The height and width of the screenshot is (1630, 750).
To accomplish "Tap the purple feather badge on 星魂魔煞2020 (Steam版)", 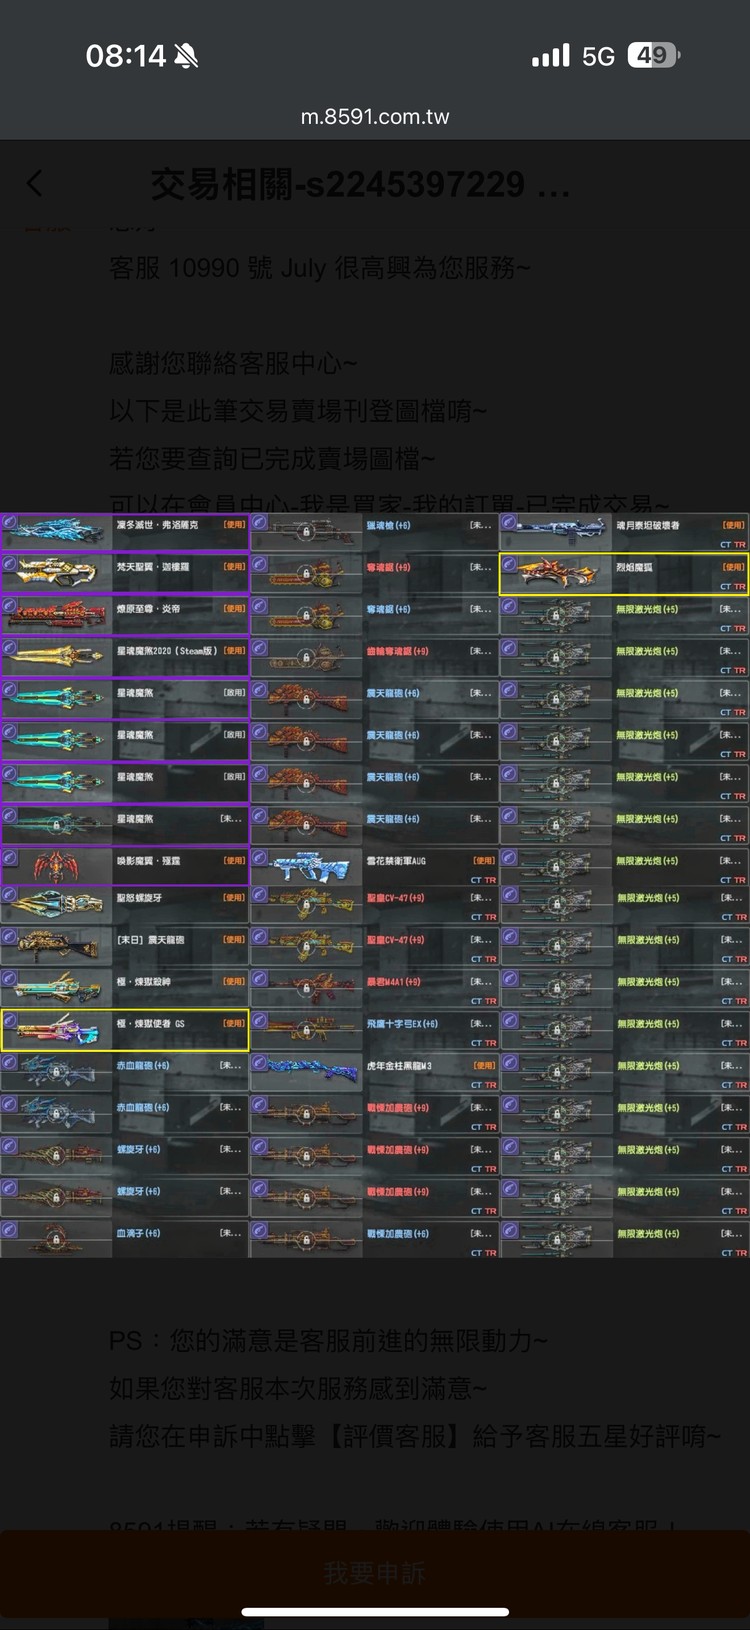I will tap(10, 649).
